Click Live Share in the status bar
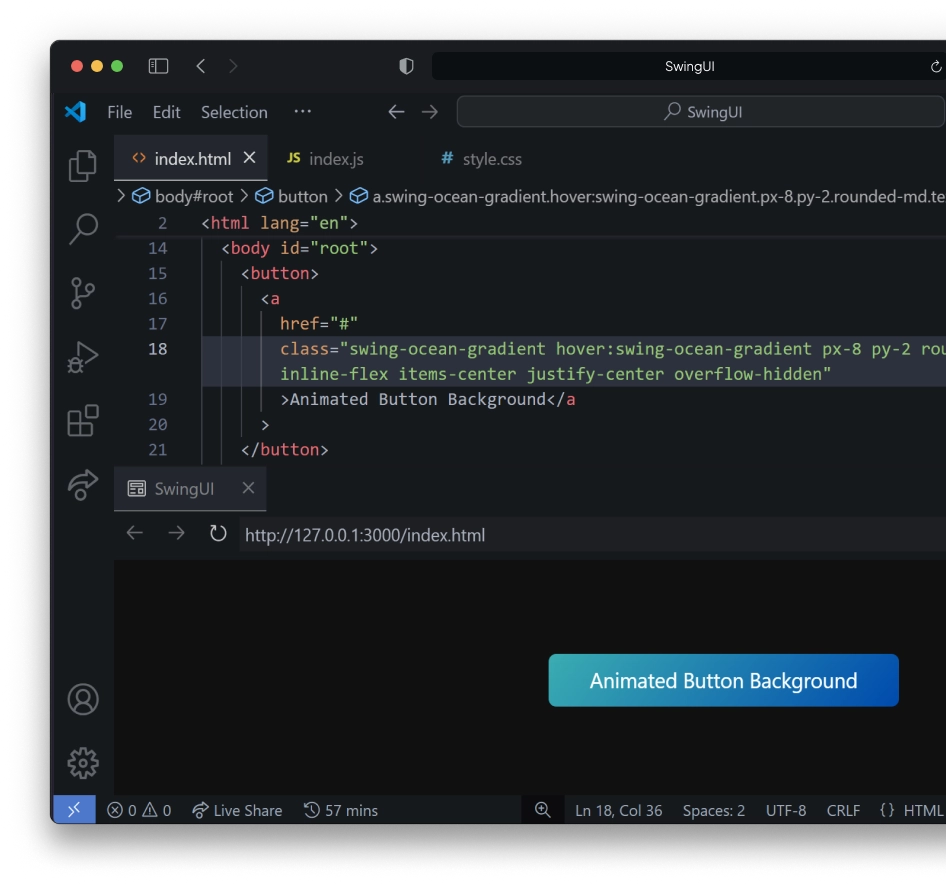The height and width of the screenshot is (884, 946). click(x=237, y=810)
